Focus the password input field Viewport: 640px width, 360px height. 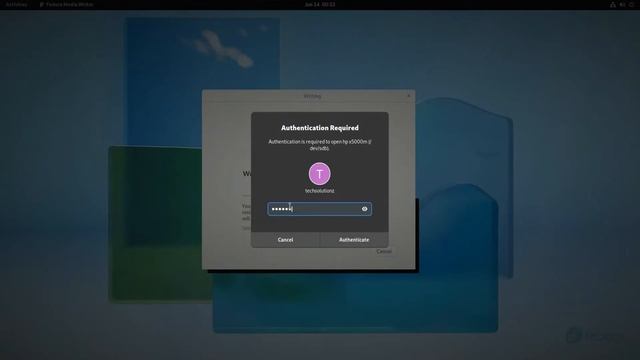pyautogui.click(x=320, y=209)
